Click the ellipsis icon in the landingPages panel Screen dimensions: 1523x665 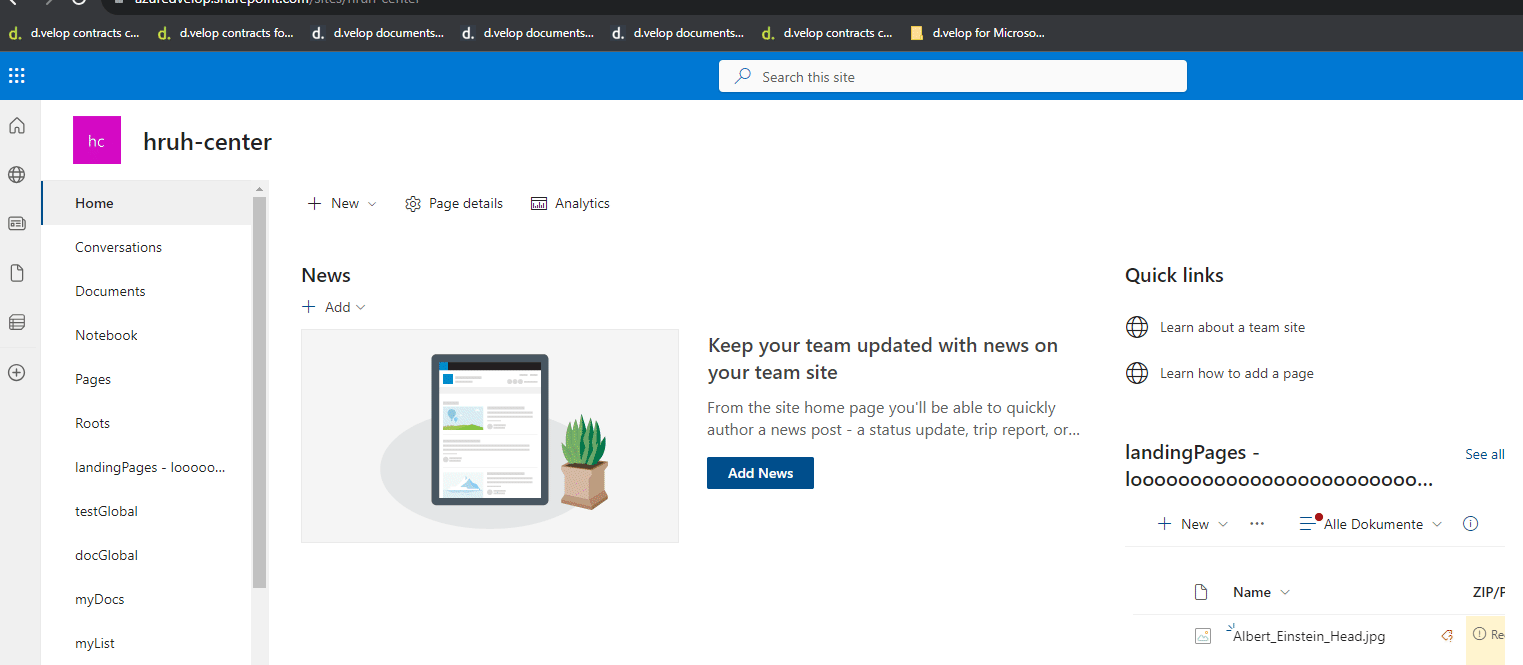1257,523
